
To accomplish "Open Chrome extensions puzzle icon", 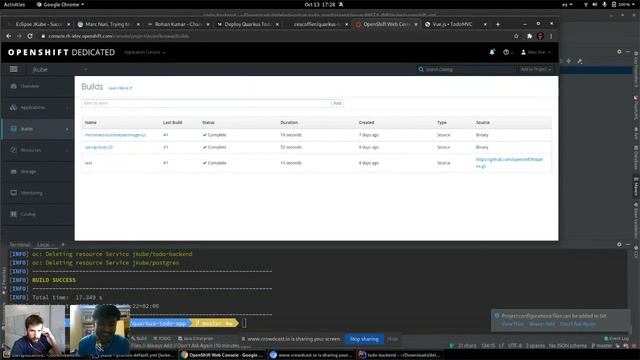I will (x=529, y=36).
